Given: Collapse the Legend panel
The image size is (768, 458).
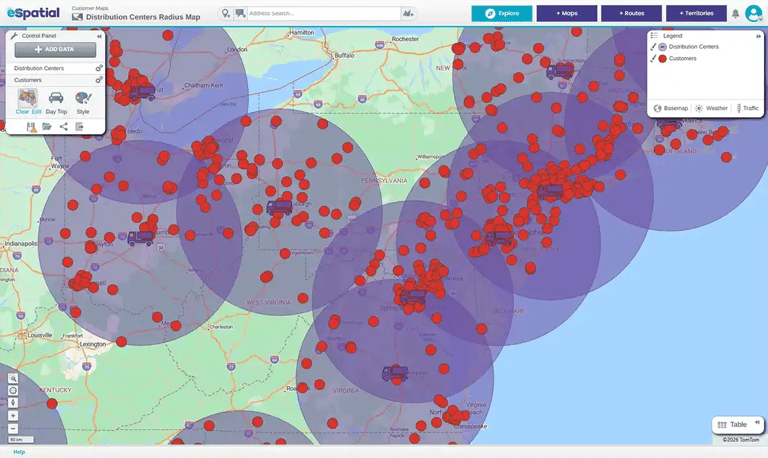Looking at the screenshot, I should coord(758,36).
